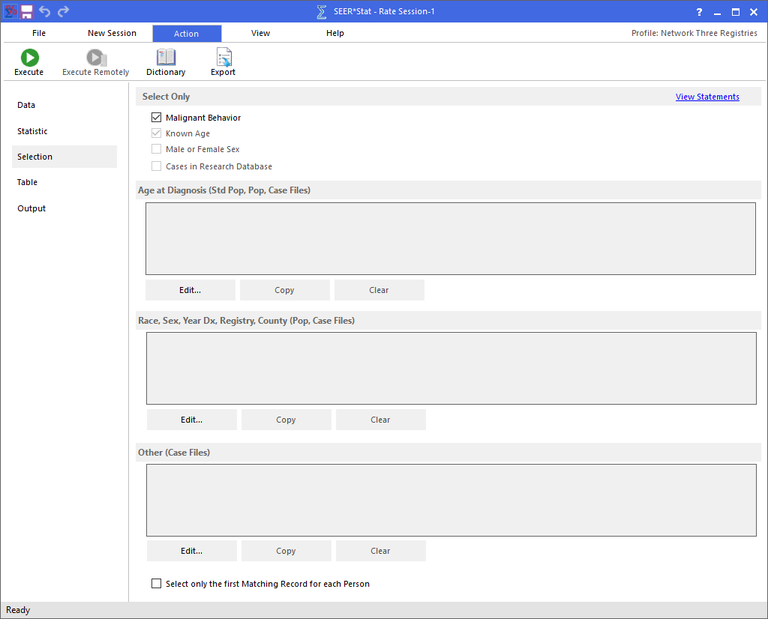This screenshot has height=619, width=768.
Task: Click the undo arrow in title bar
Action: (45, 11)
